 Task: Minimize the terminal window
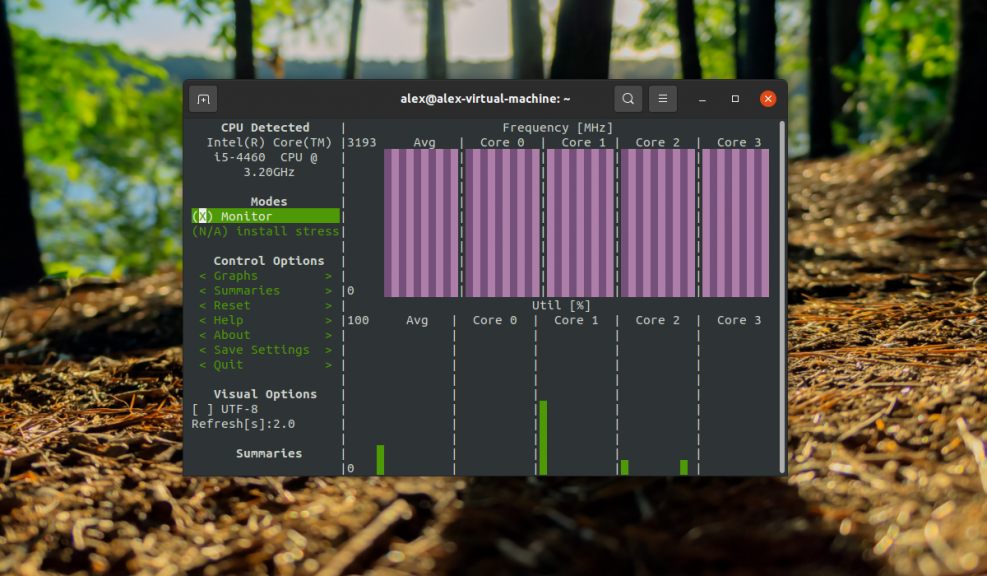703,99
